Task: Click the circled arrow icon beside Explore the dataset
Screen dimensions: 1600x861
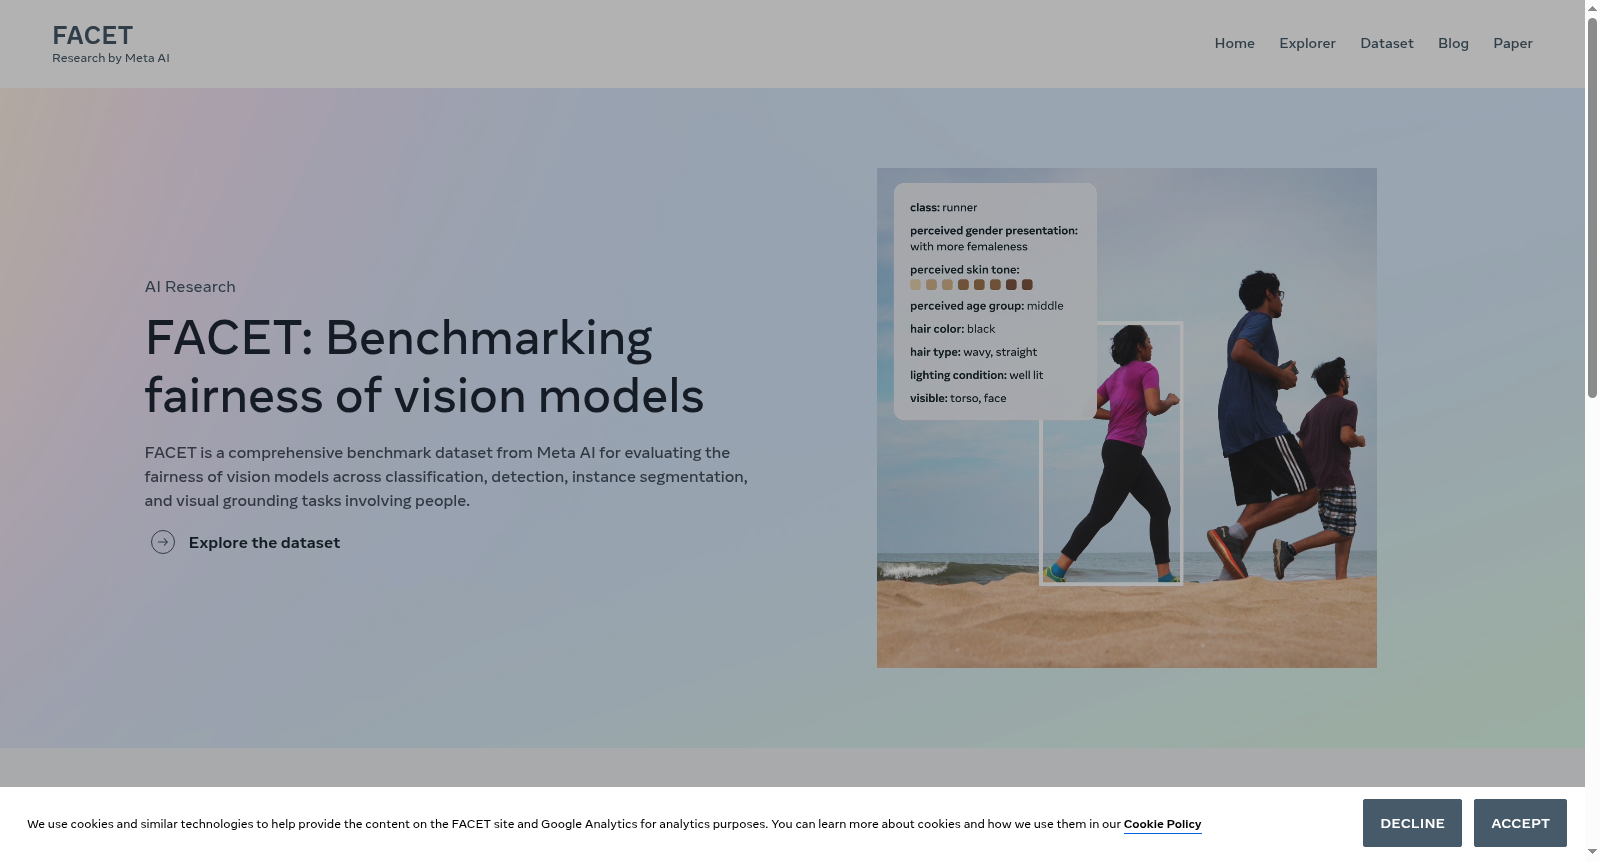Action: pyautogui.click(x=163, y=542)
